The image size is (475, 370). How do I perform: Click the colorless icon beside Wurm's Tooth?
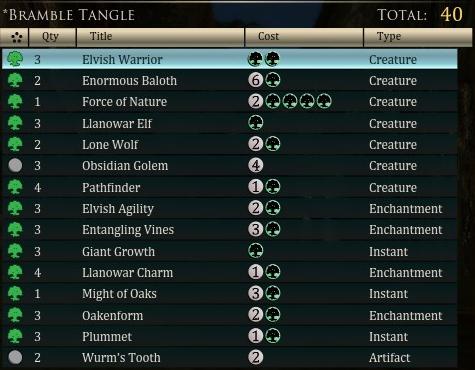[15, 357]
